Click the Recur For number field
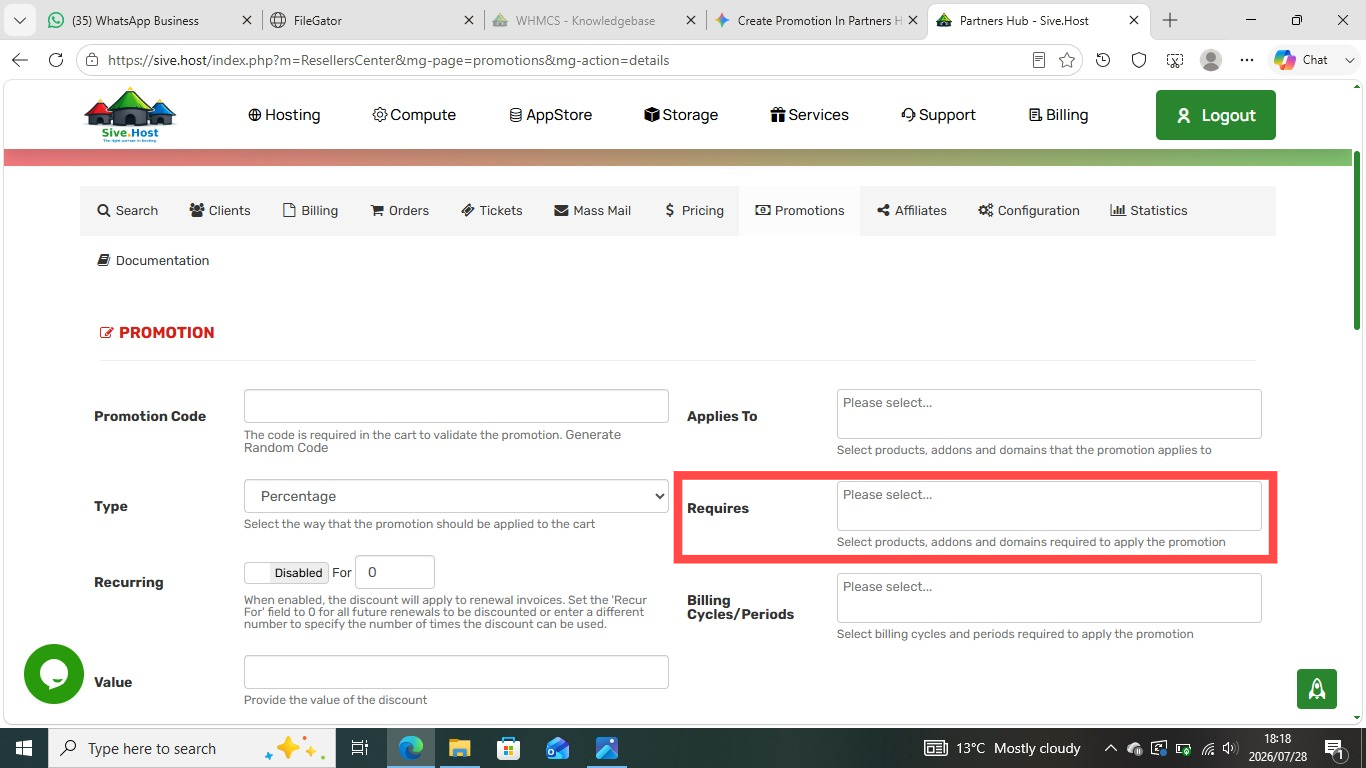1366x768 pixels. [395, 572]
